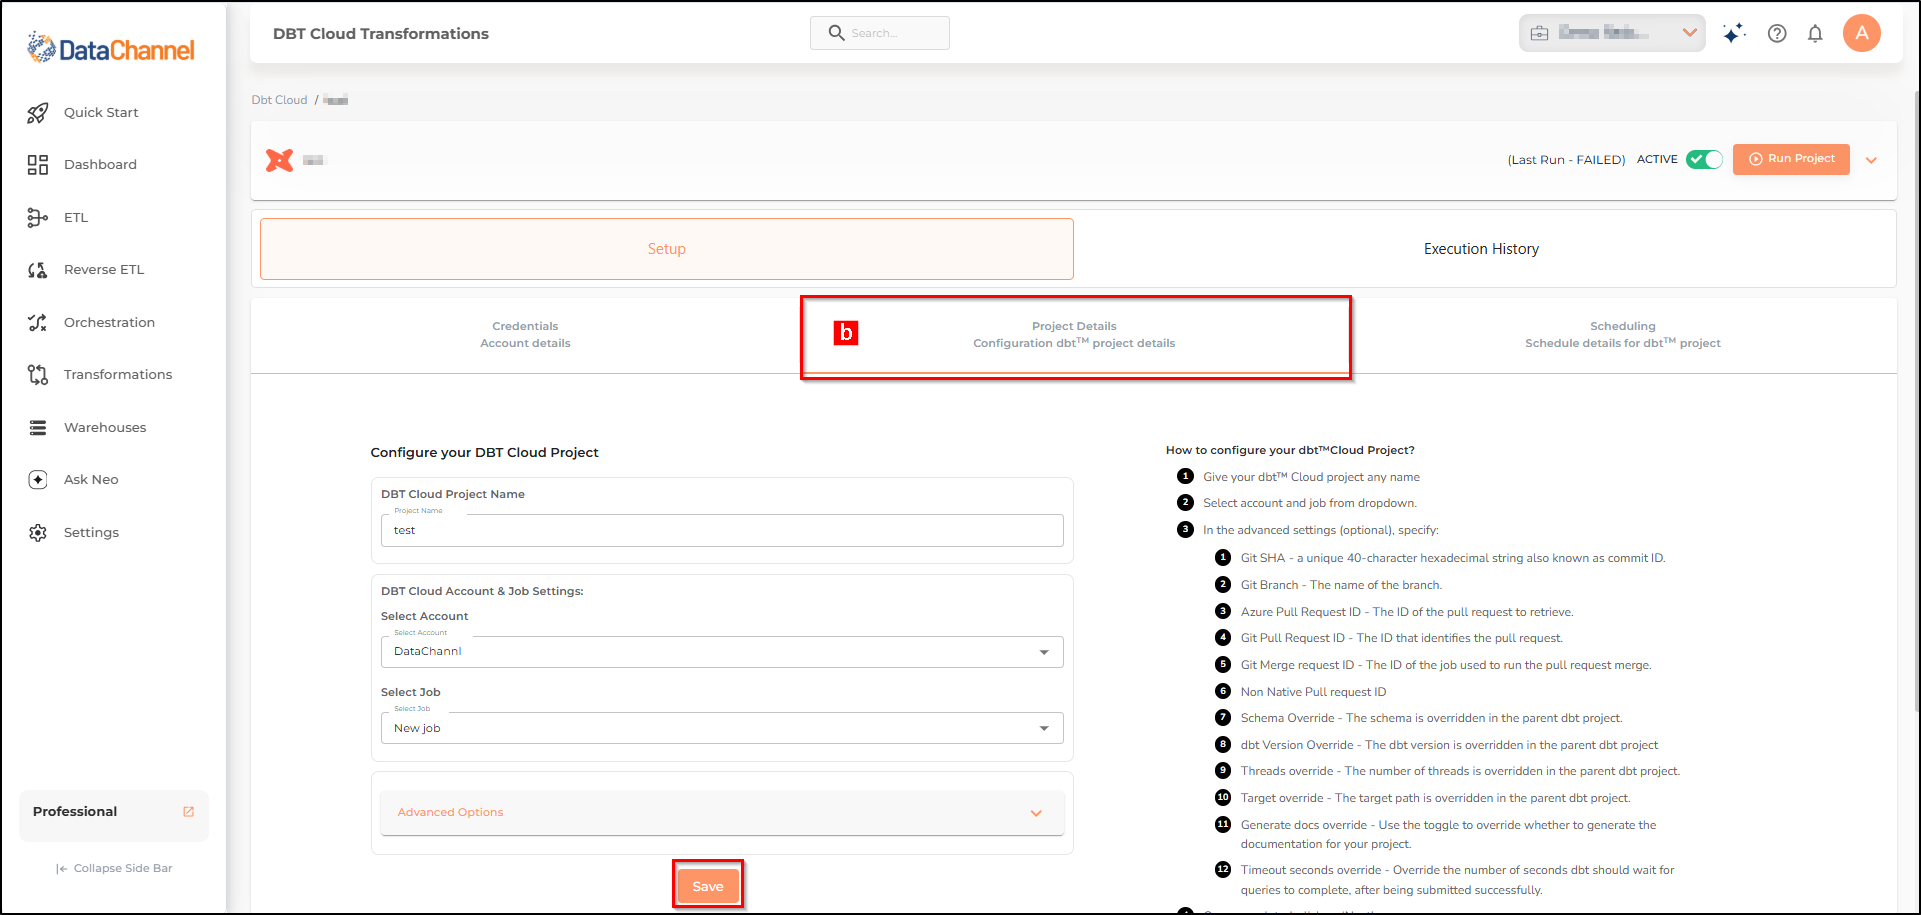Click the Warehouses stack icon
This screenshot has height=915, width=1921.
(38, 428)
